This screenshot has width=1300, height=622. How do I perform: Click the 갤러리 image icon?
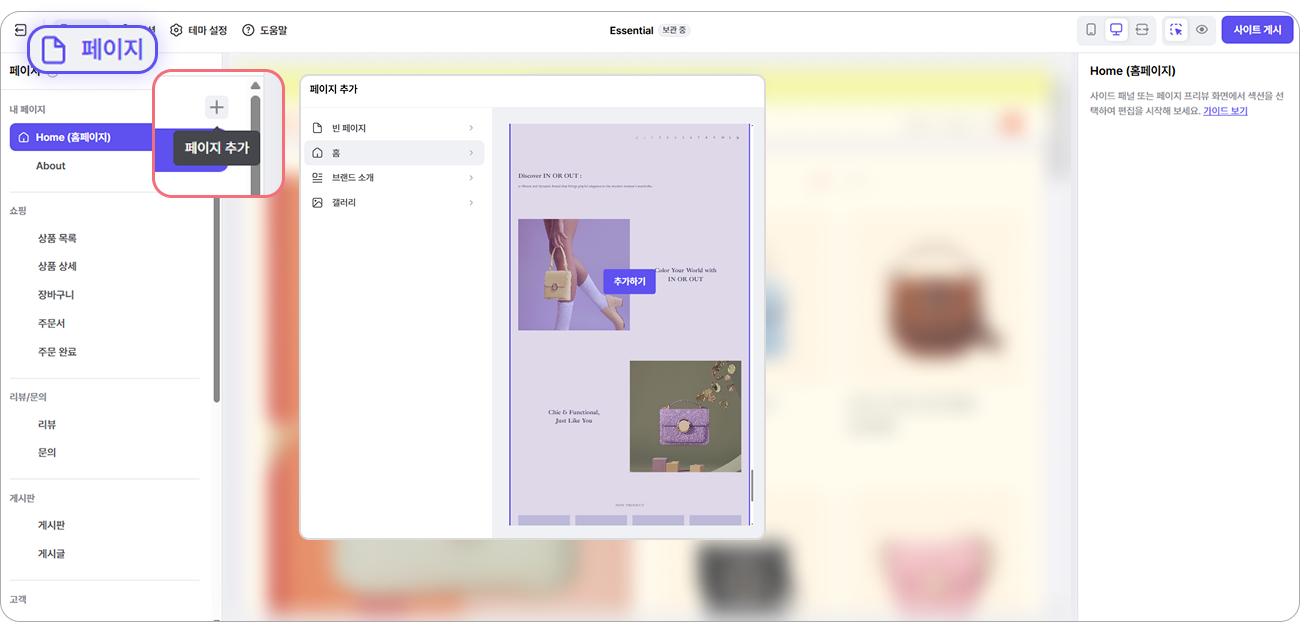(x=318, y=202)
